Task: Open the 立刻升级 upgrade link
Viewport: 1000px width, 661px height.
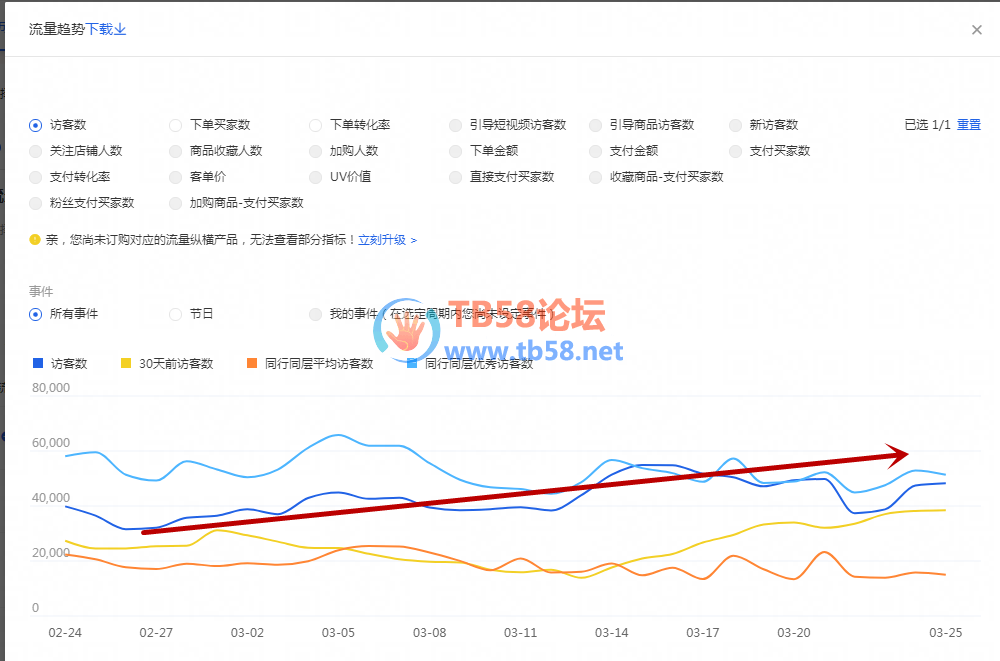Action: 387,240
